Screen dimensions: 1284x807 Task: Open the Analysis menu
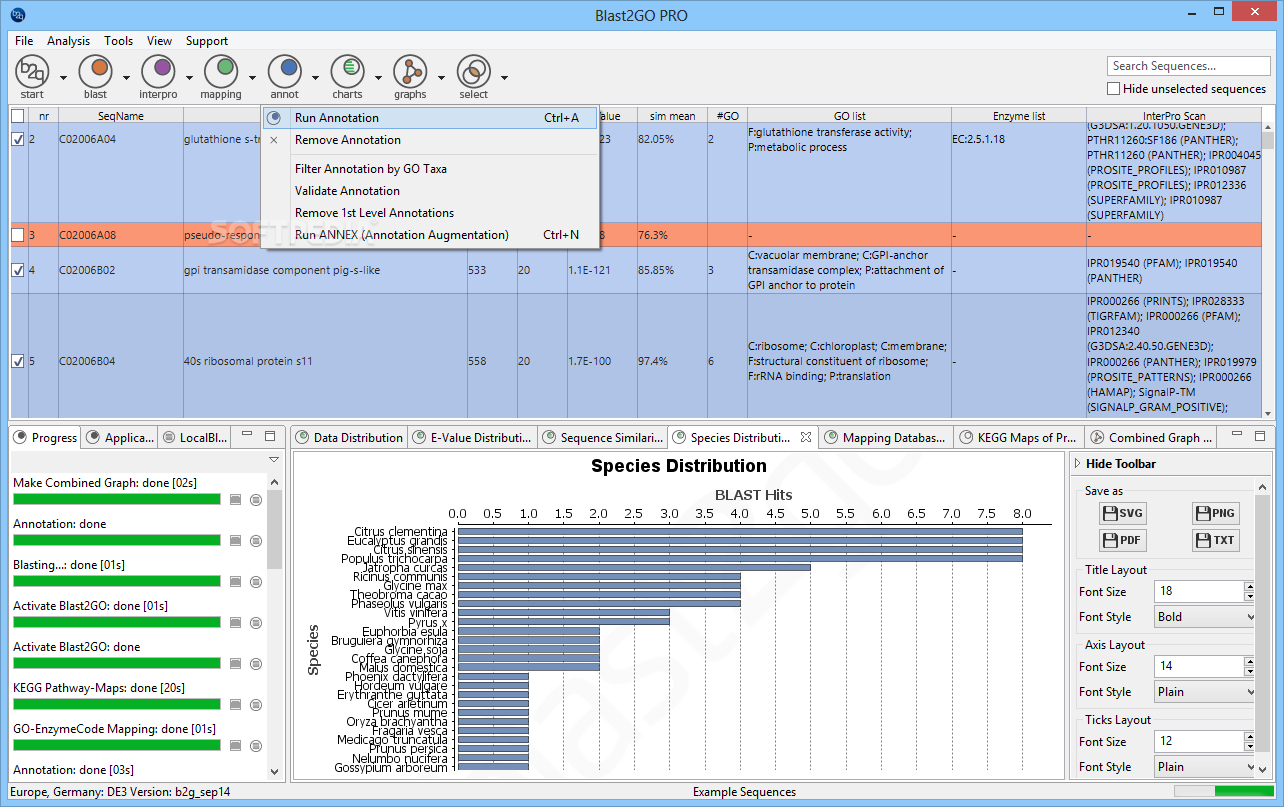69,41
